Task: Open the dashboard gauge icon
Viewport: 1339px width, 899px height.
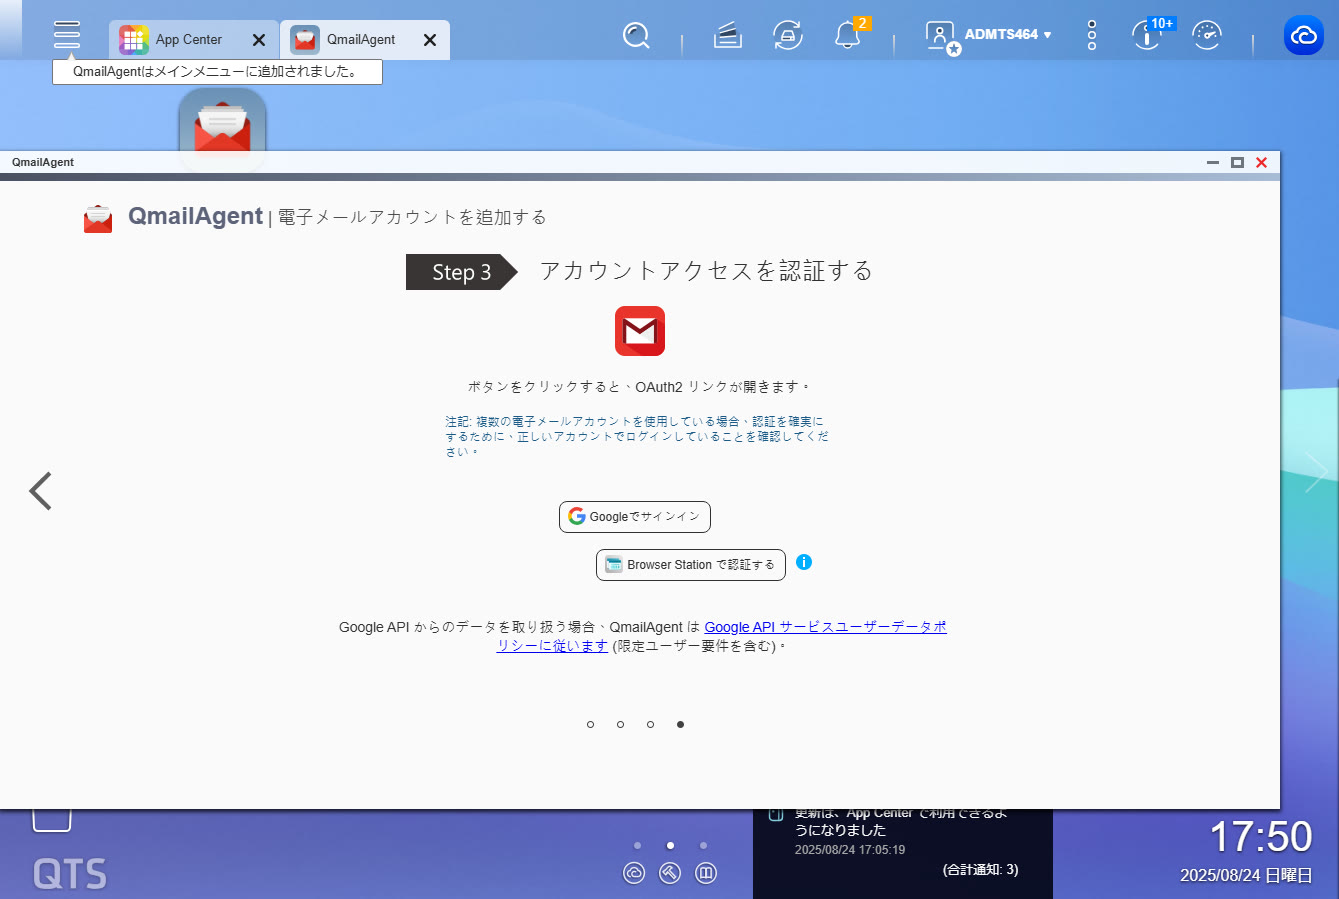Action: (1207, 36)
